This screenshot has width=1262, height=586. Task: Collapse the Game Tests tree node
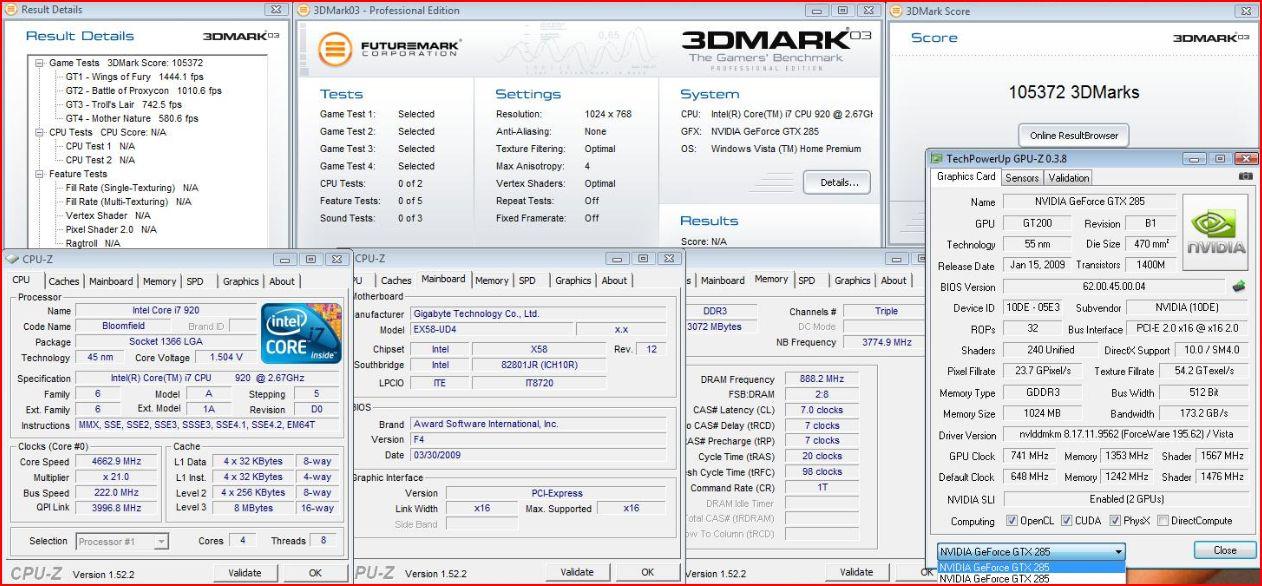click(x=39, y=62)
